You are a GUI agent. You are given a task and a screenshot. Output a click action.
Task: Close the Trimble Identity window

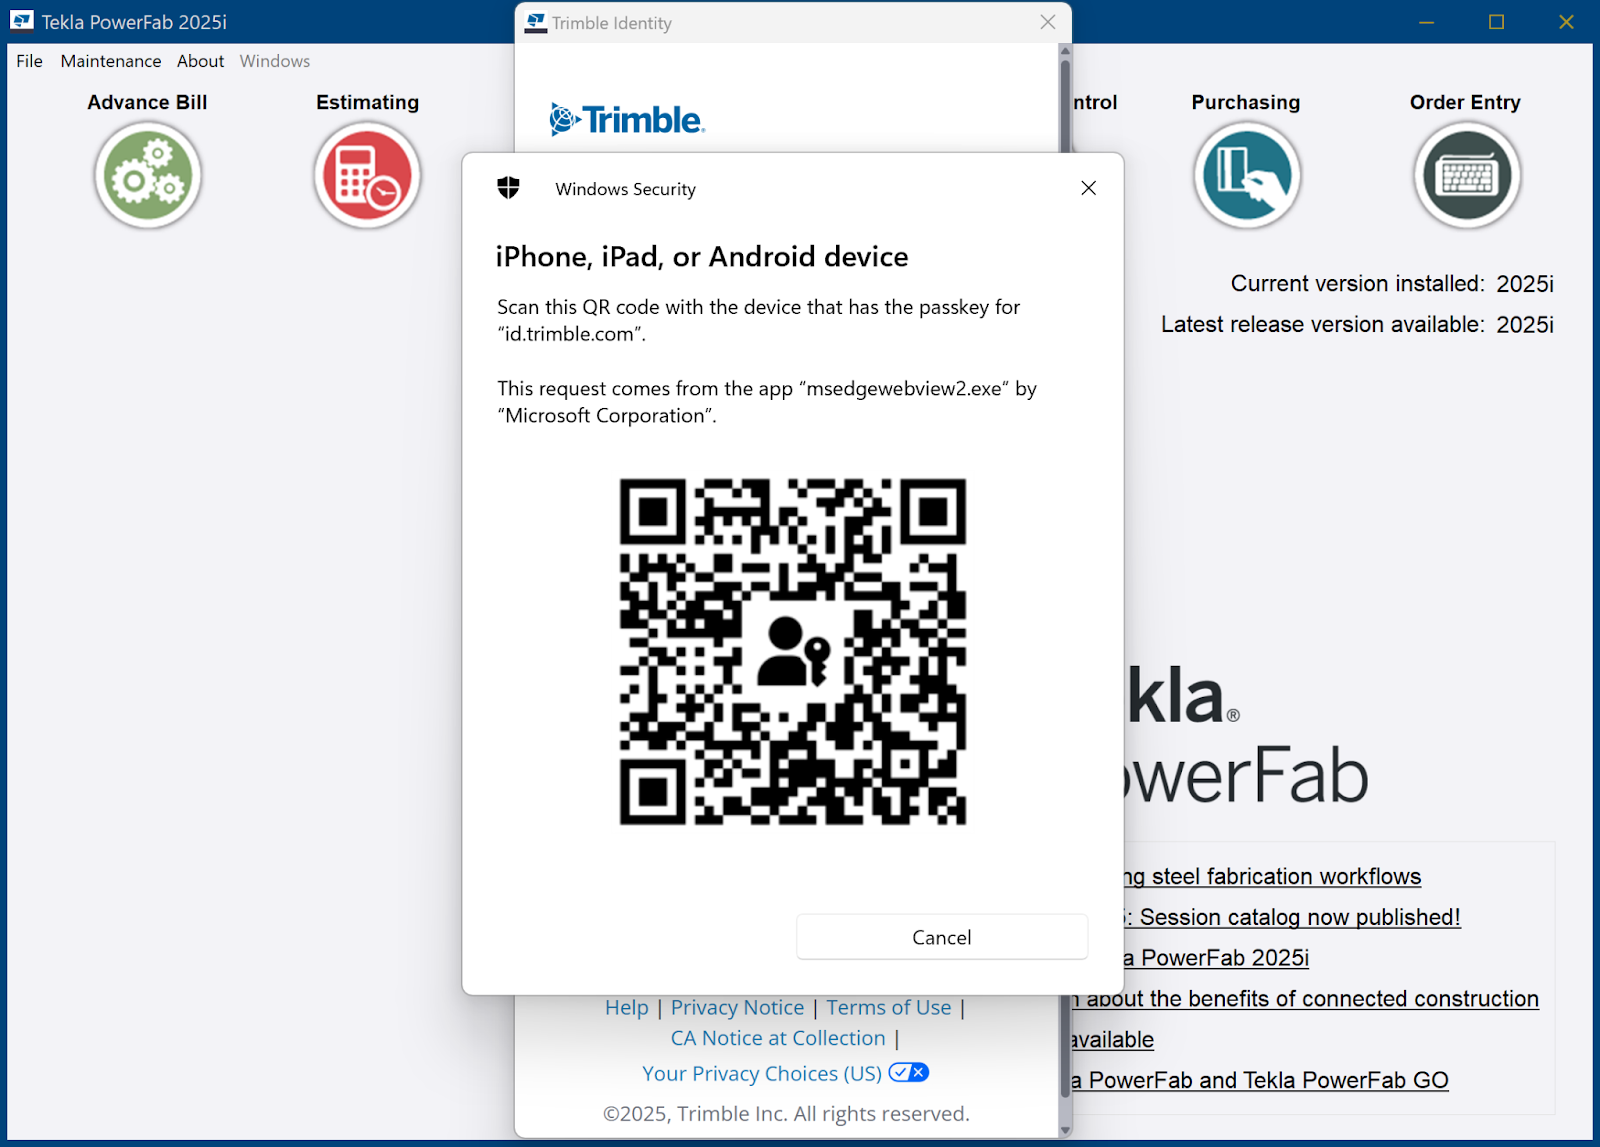[x=1048, y=22]
